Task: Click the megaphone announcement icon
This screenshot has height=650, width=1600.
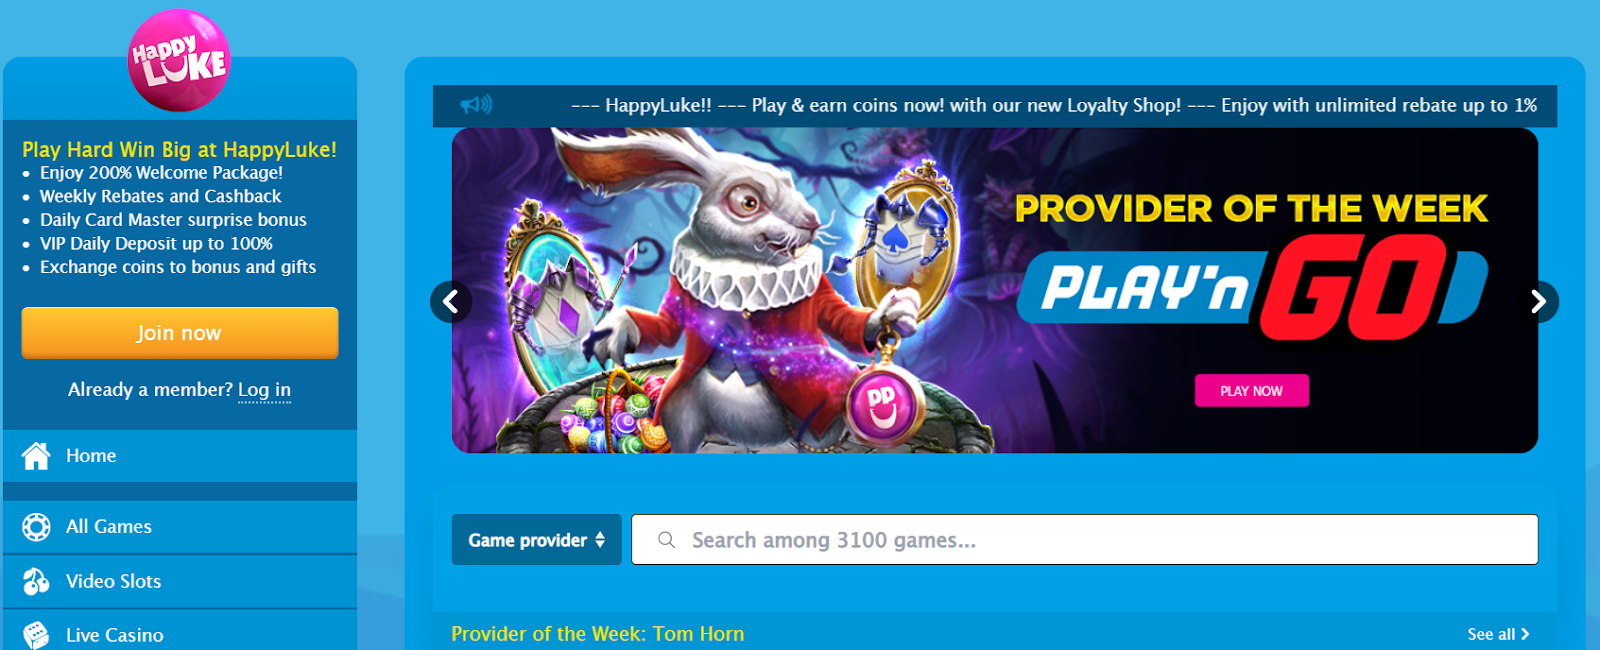Action: pos(476,104)
